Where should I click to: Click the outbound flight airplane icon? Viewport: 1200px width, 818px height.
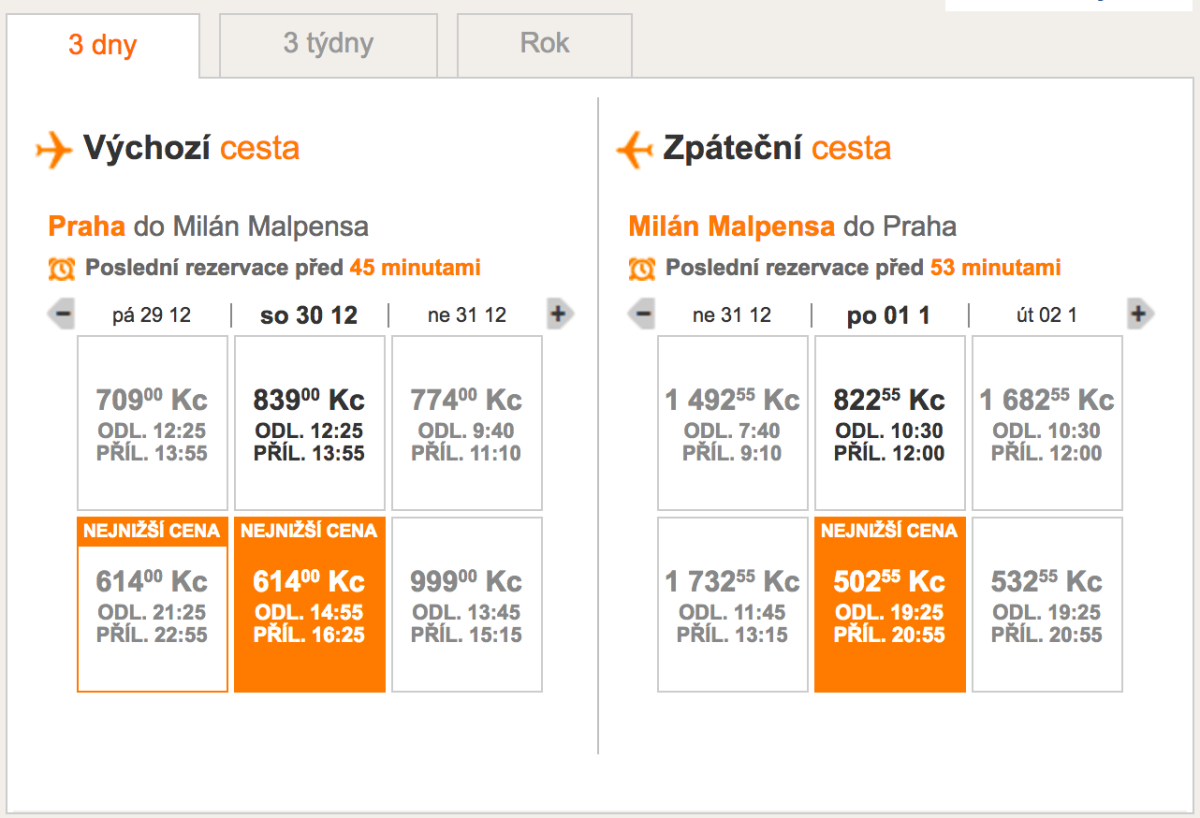coord(54,150)
